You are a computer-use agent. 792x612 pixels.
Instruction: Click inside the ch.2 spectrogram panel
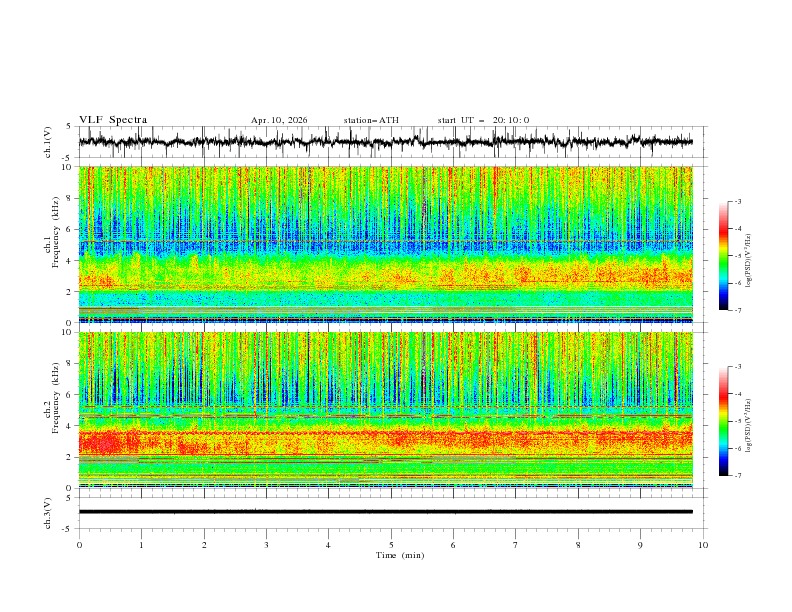(385, 410)
